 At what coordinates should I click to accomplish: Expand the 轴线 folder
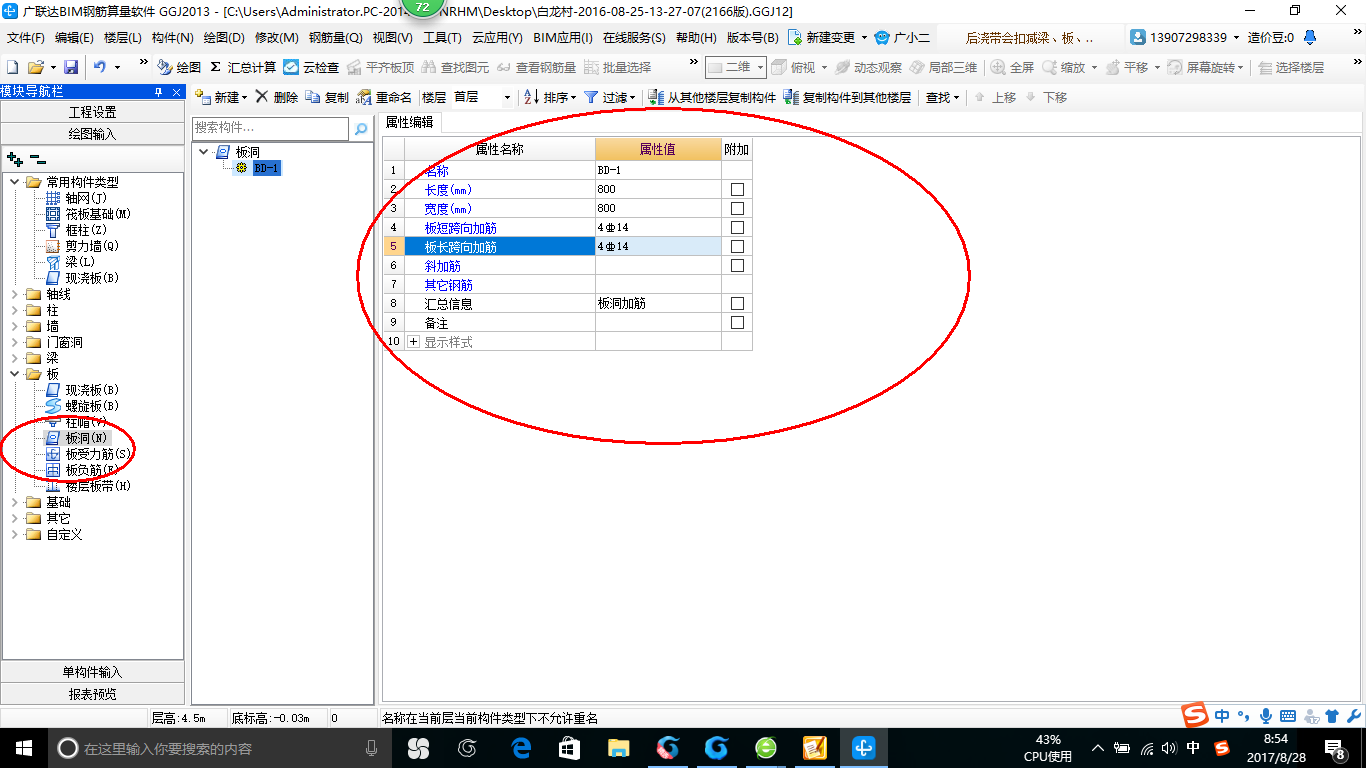click(15, 294)
